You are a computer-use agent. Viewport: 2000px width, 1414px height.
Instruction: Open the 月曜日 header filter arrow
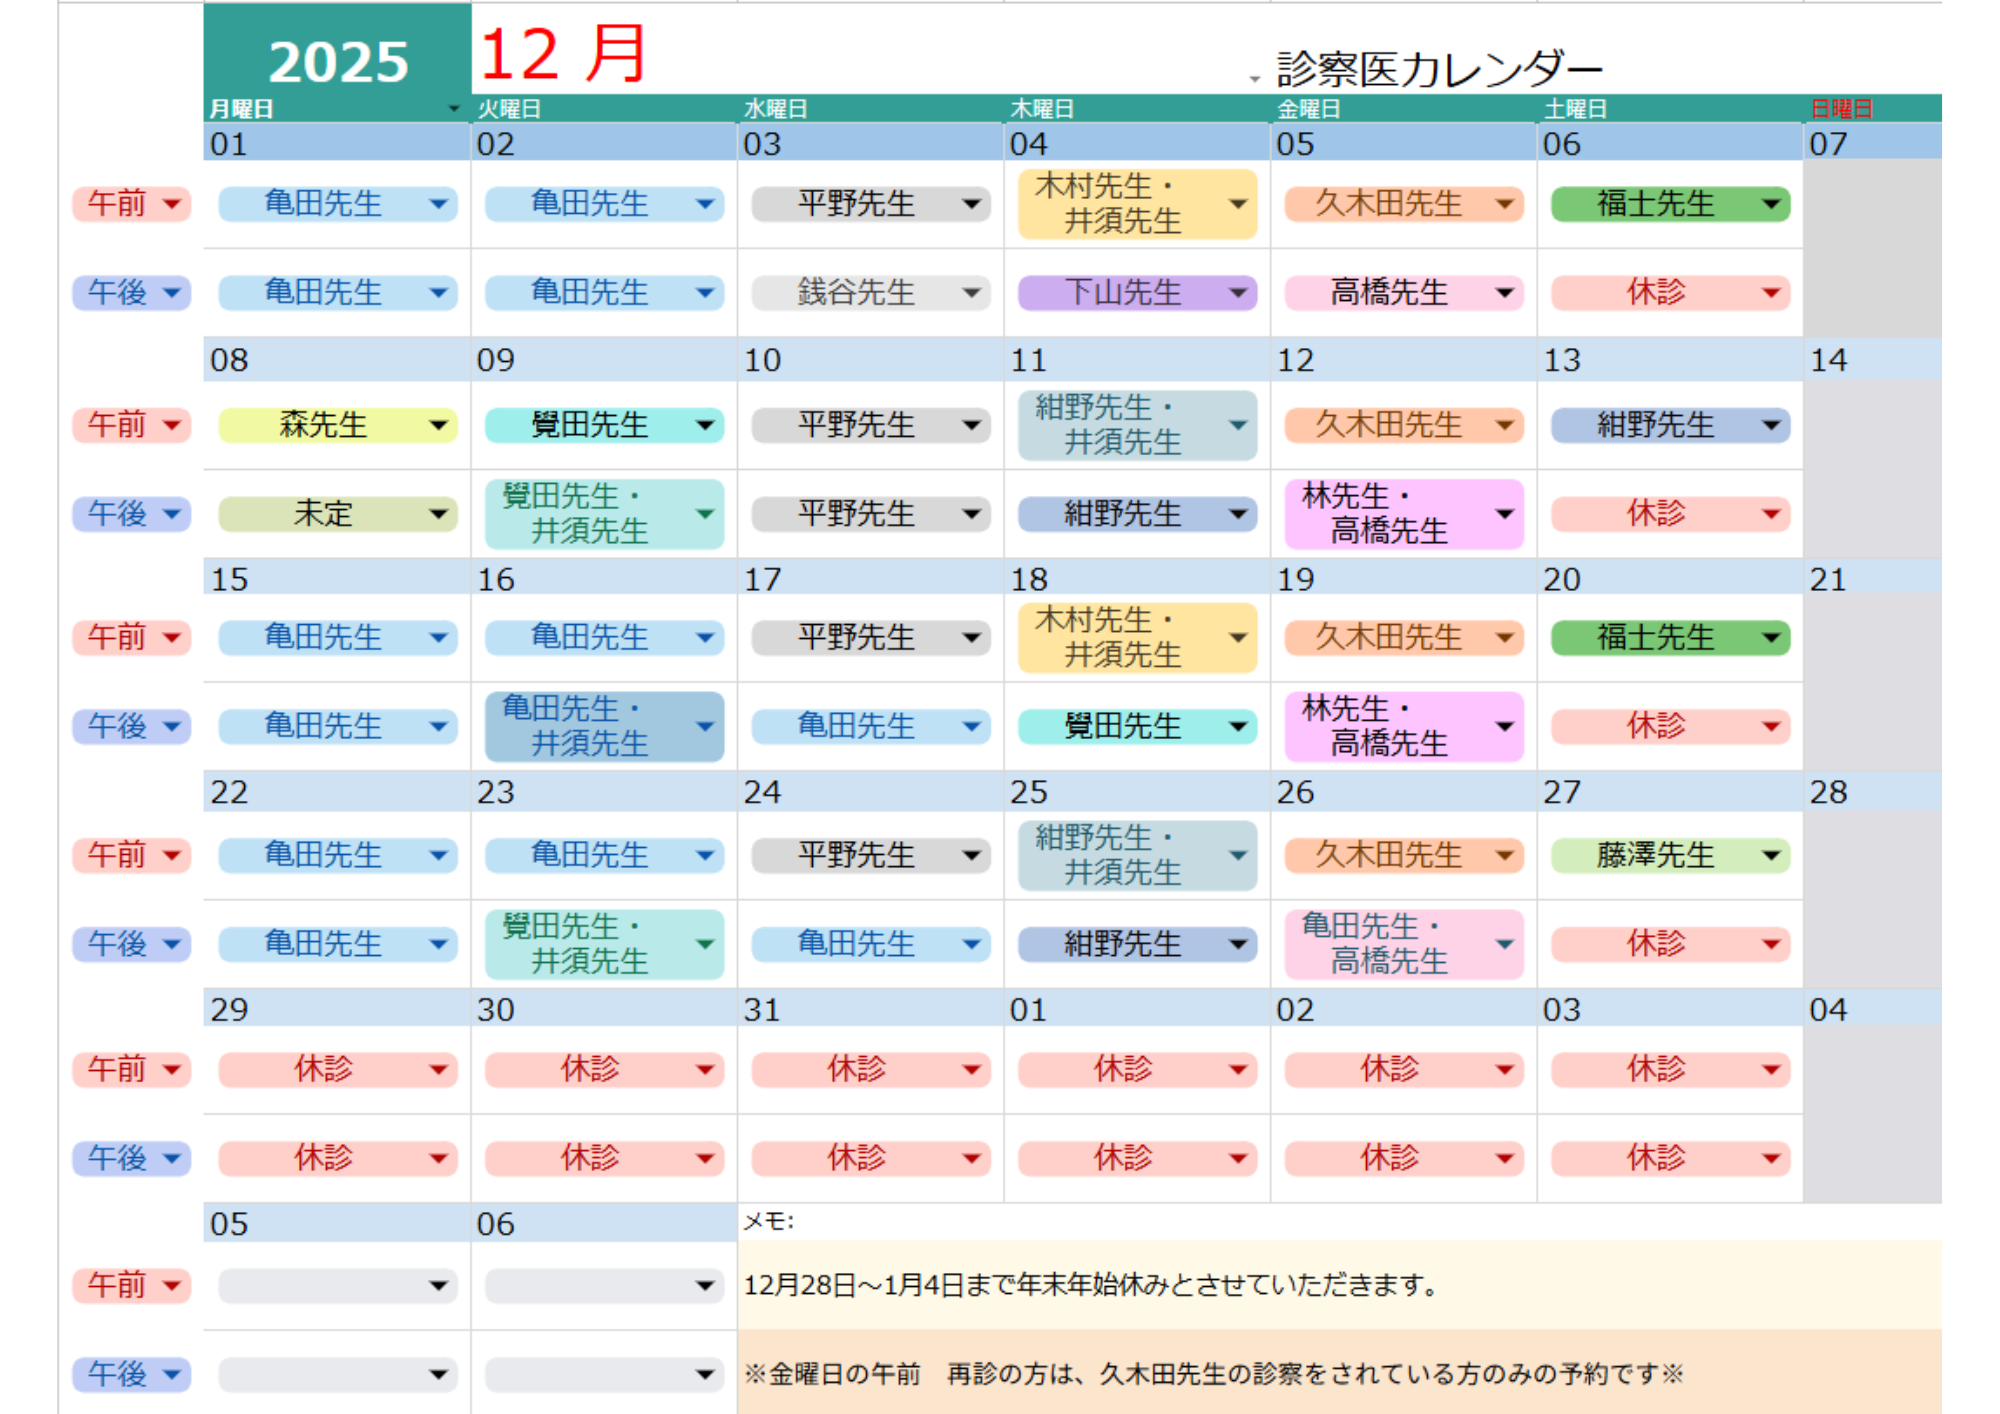(454, 109)
